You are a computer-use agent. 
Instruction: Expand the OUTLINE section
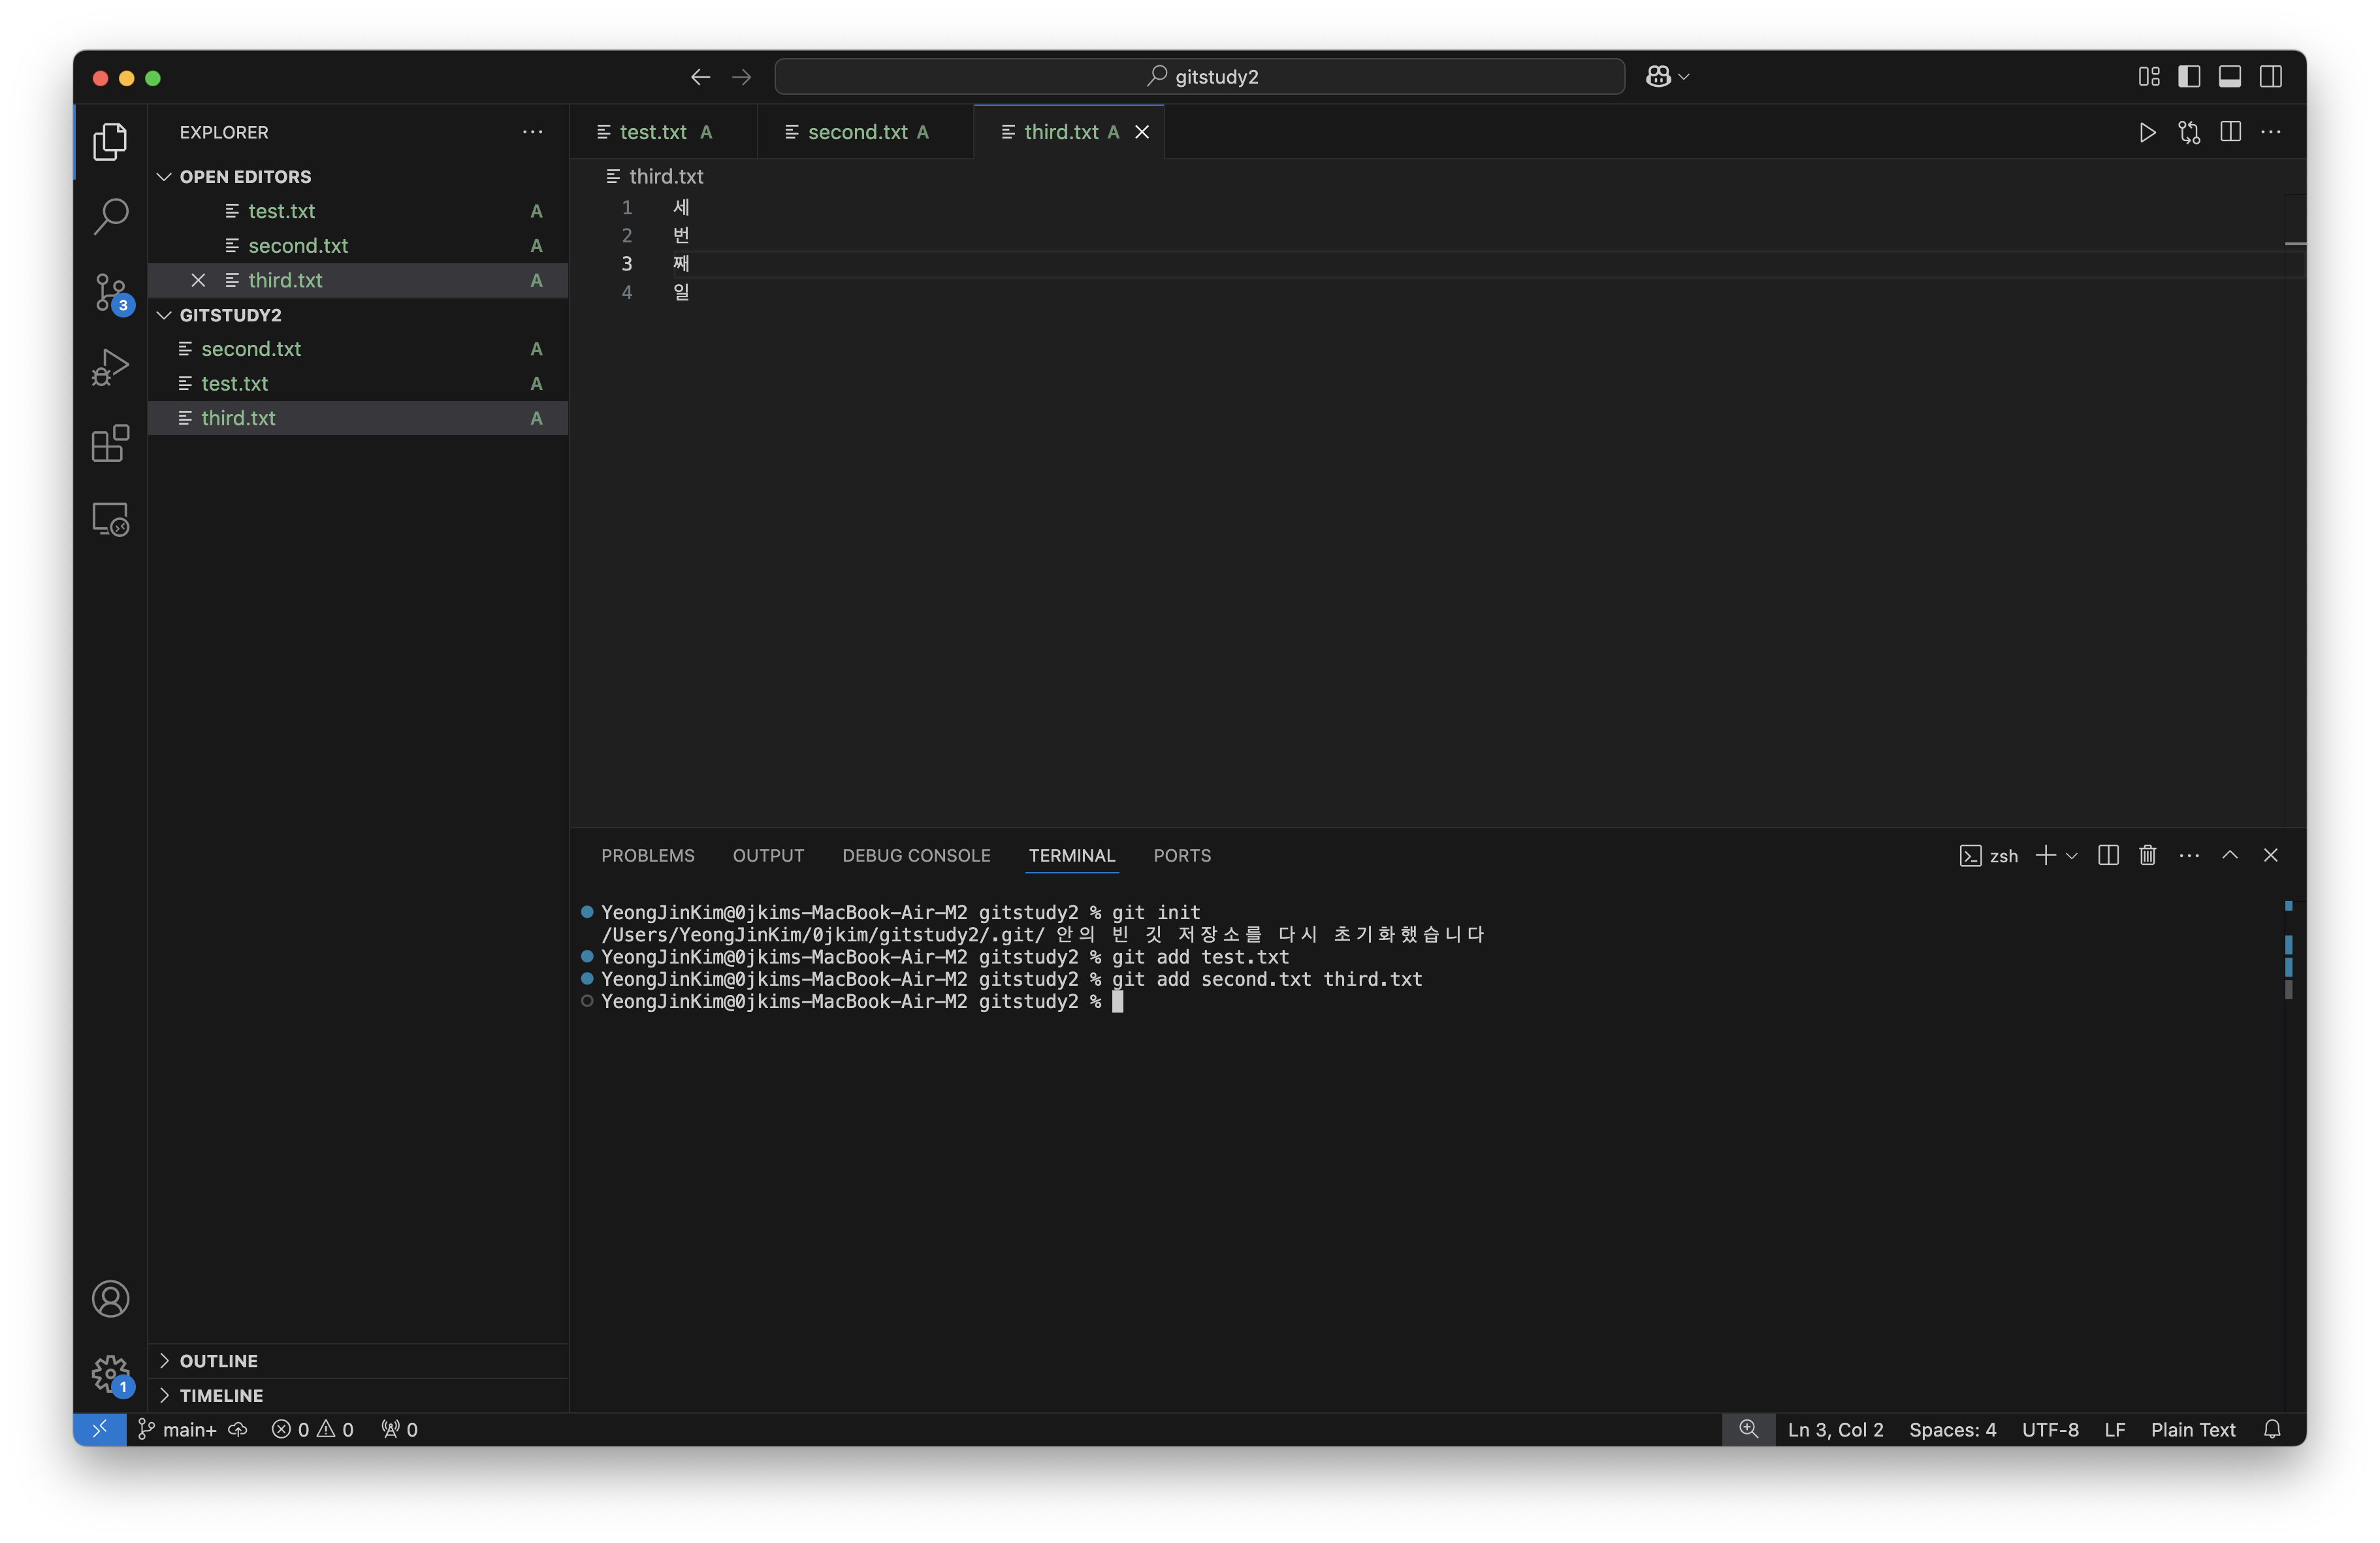[x=358, y=1360]
